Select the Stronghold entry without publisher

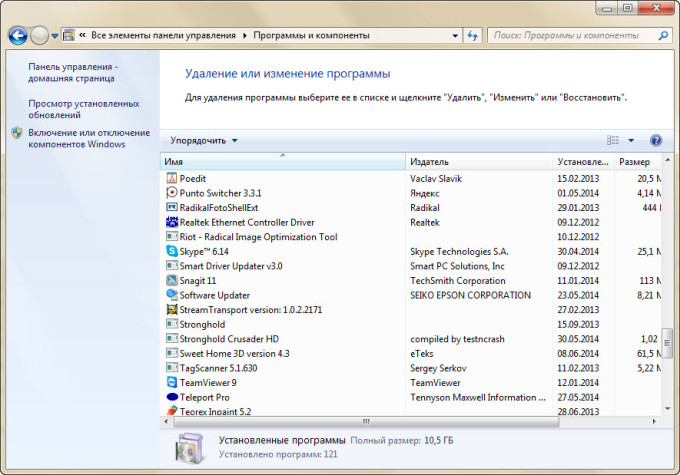202,324
